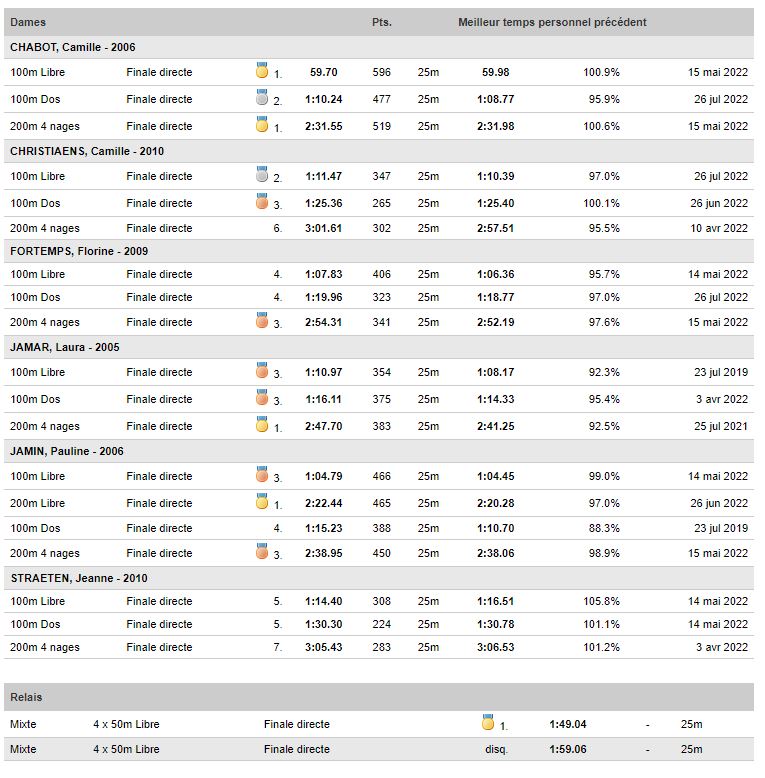
Task: Click 200m Libre event name in Jamin section
Action: click(38, 503)
